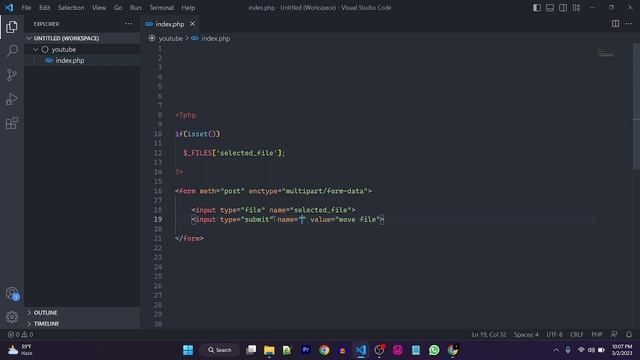Toggle primary side bar layout icon
The width and height of the screenshot is (640, 360).
[x=537, y=8]
